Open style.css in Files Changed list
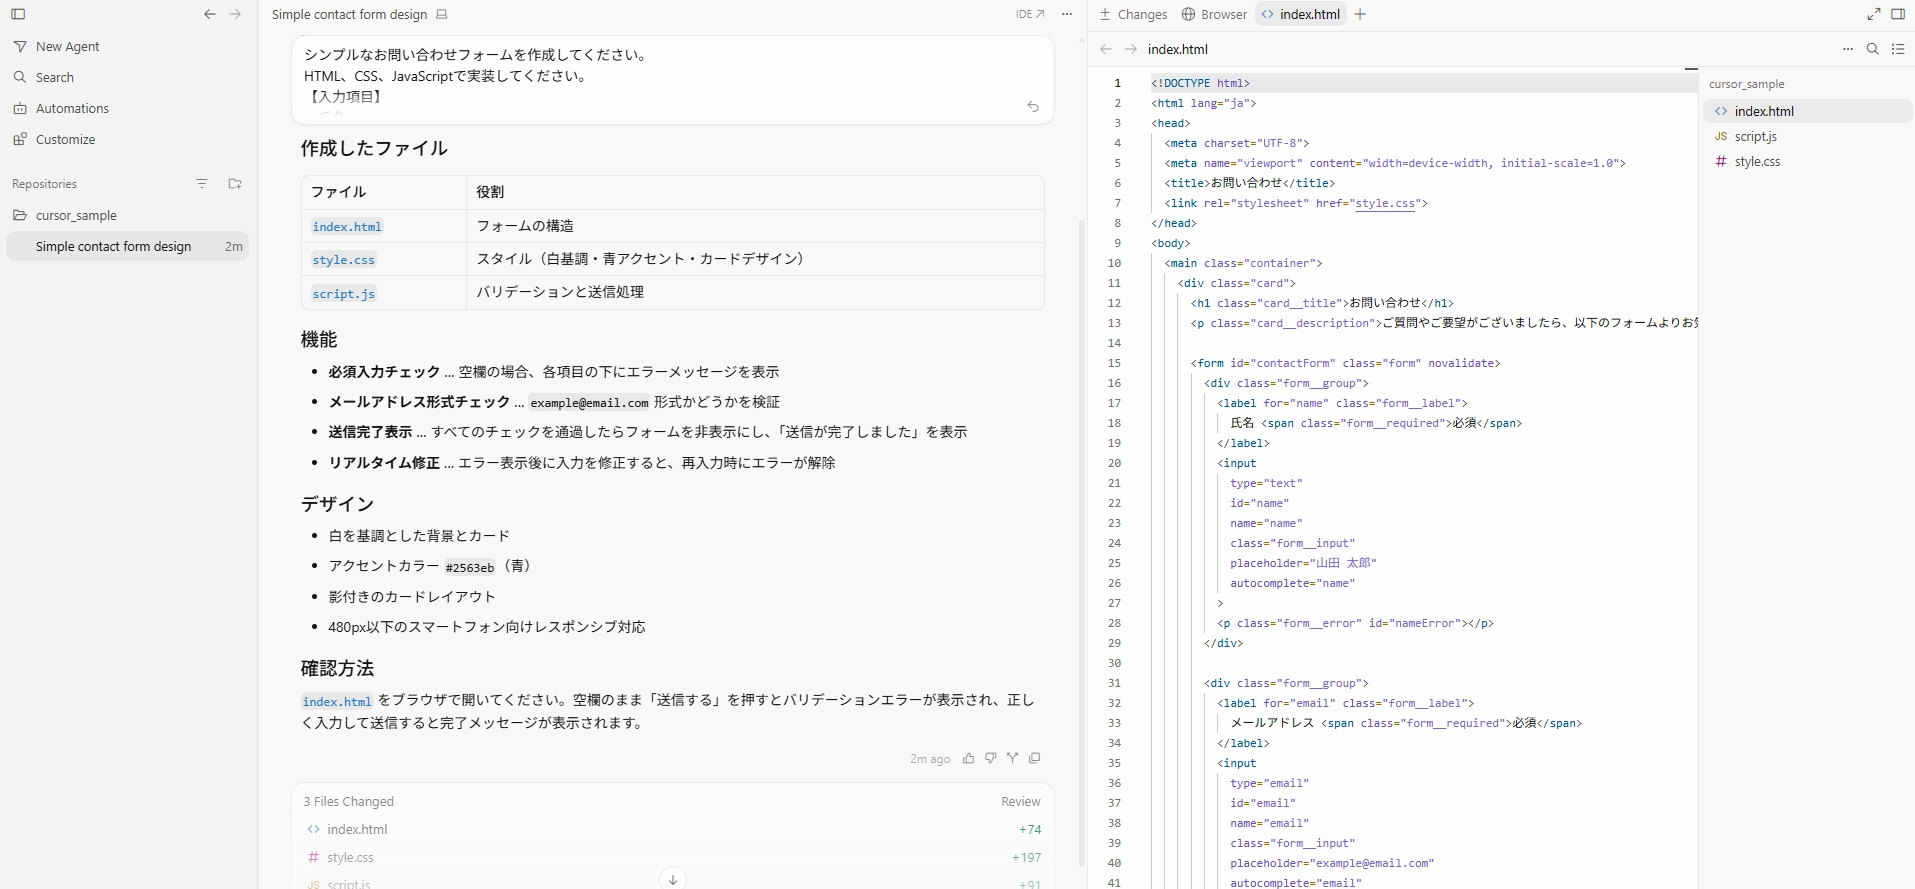The height and width of the screenshot is (889, 1915). [x=350, y=858]
